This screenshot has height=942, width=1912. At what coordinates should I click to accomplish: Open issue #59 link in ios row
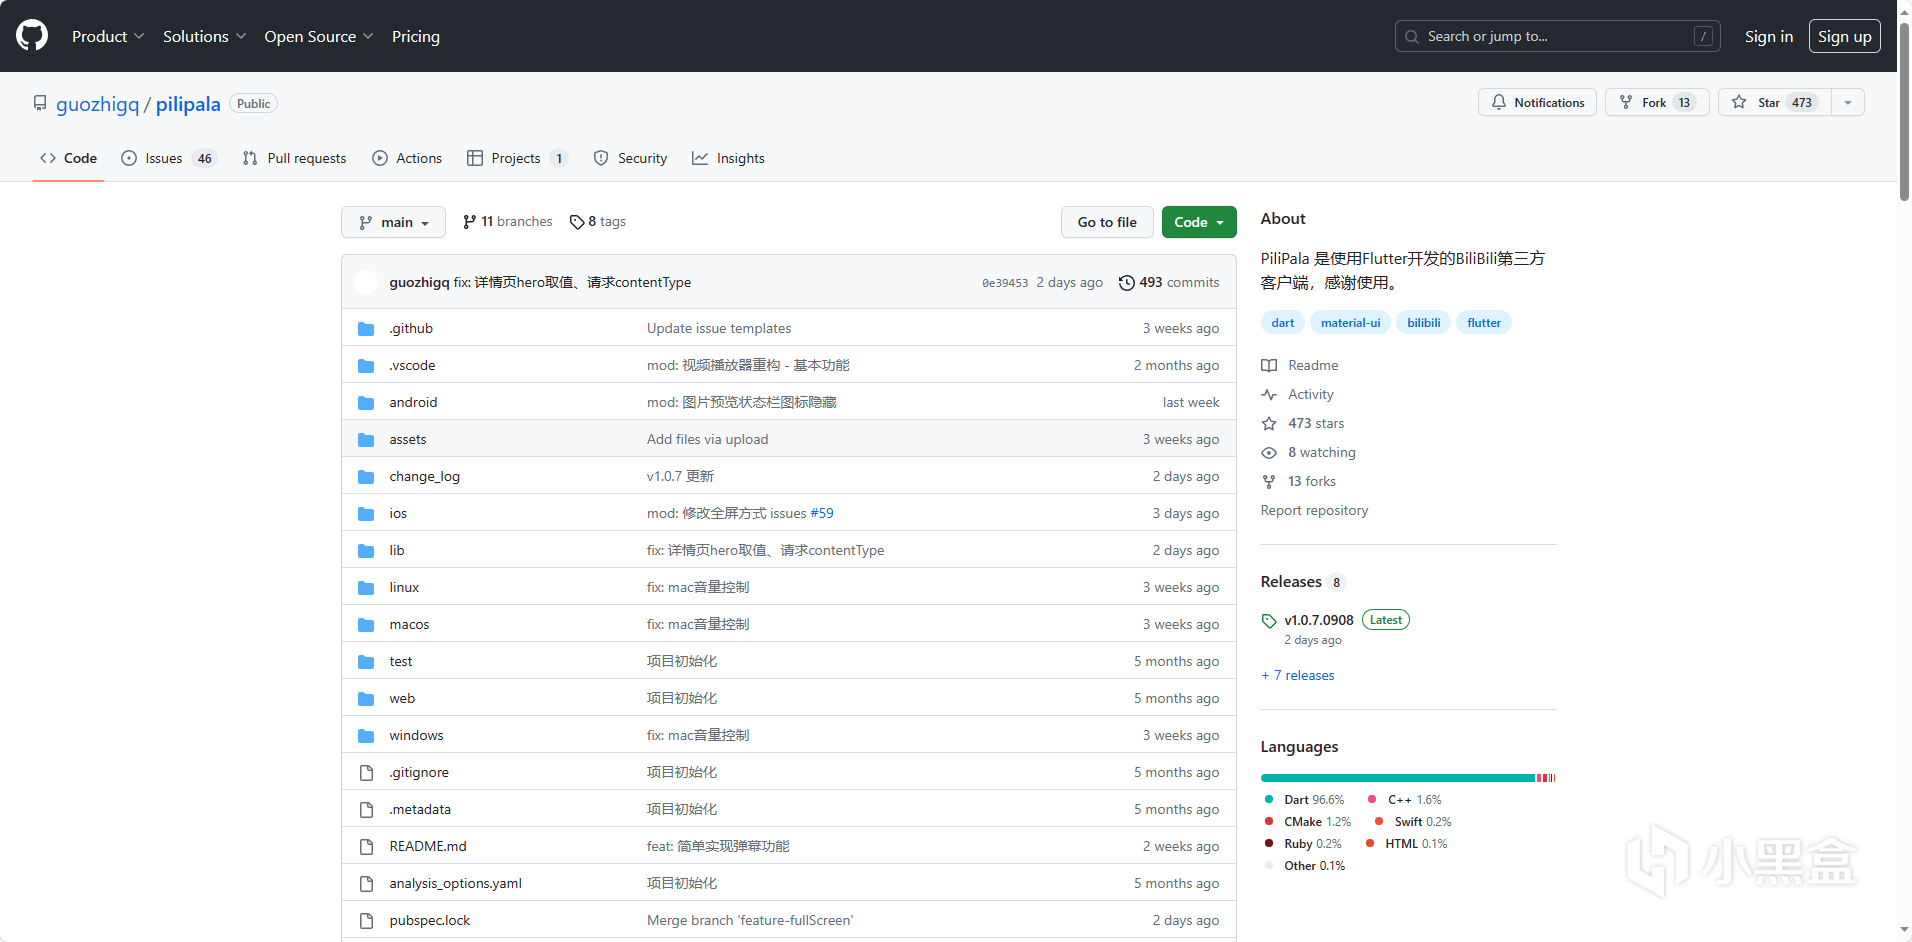click(x=822, y=513)
